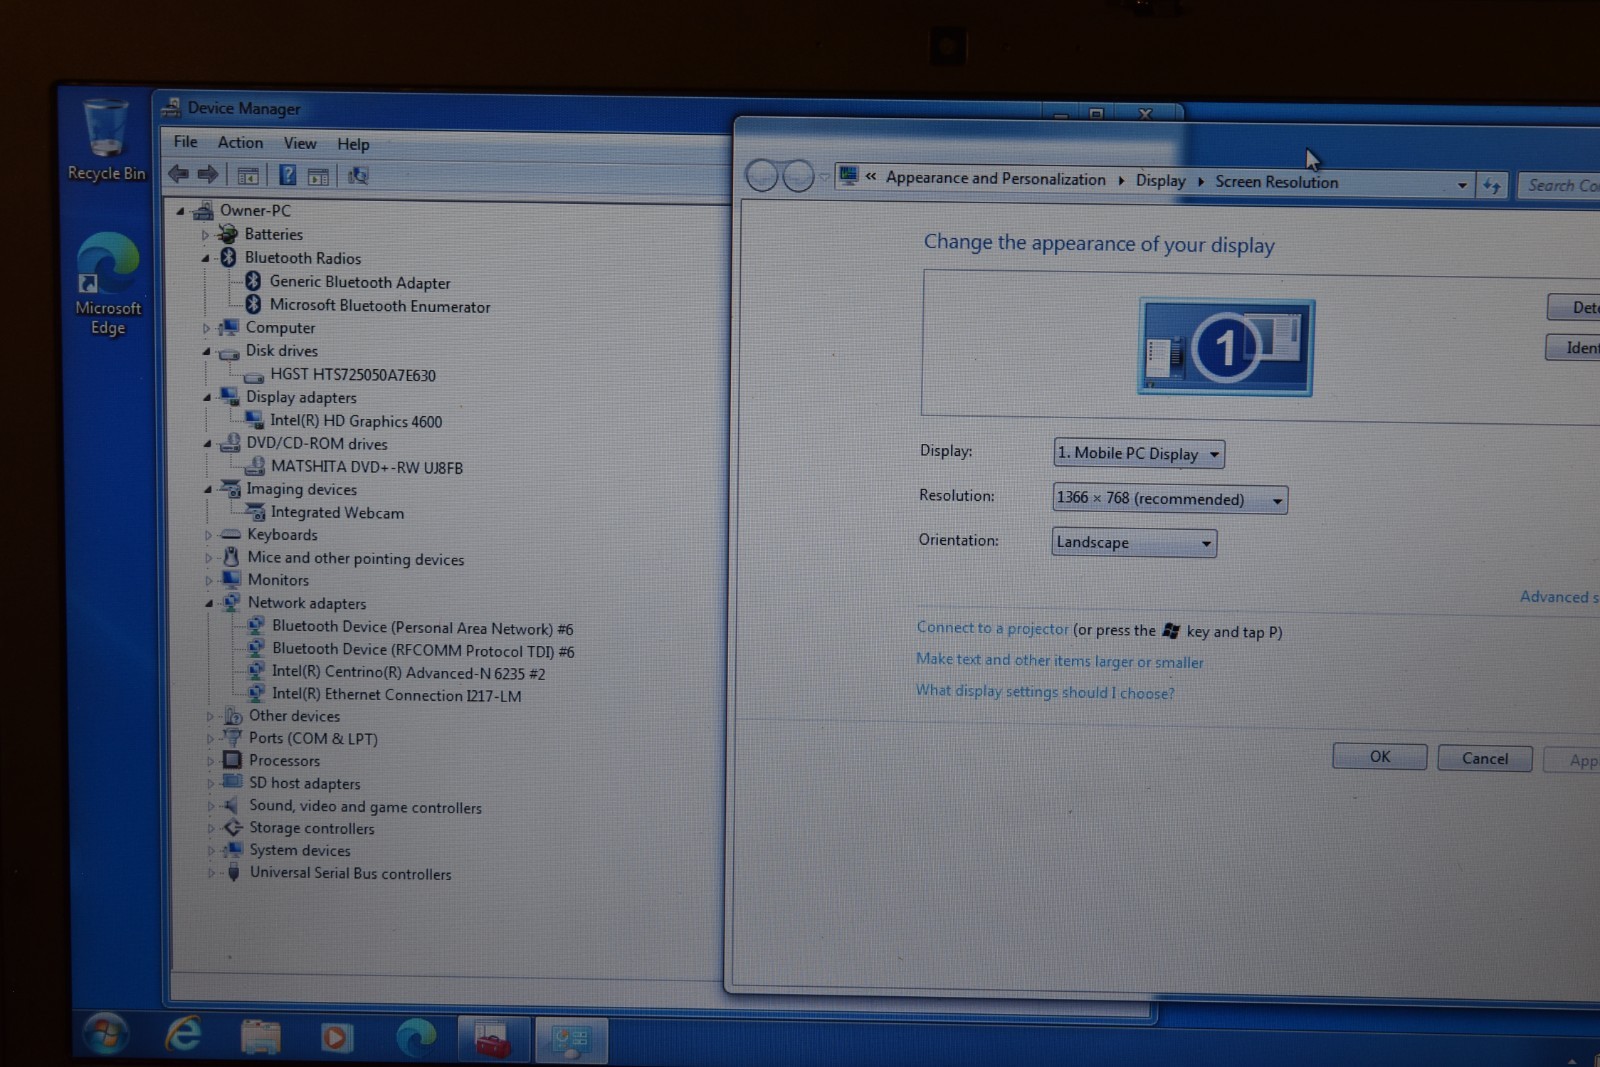Select Other devices category
This screenshot has width=1600, height=1067.
point(294,716)
